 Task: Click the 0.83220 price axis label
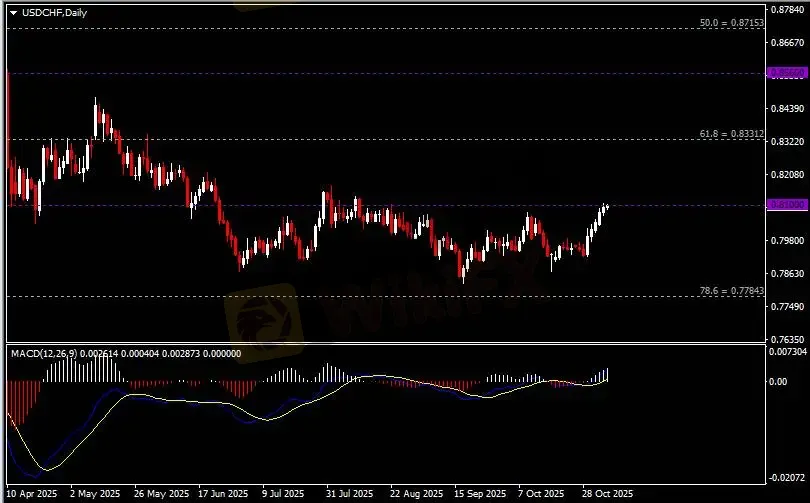point(788,142)
